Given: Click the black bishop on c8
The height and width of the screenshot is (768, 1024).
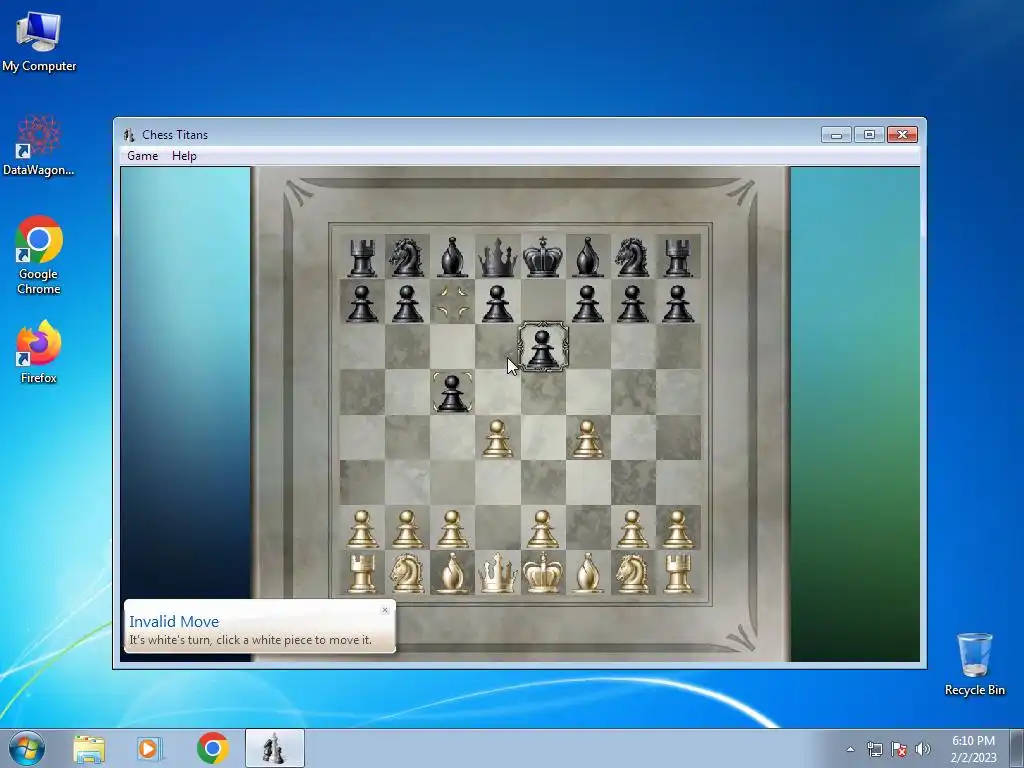Looking at the screenshot, I should [452, 257].
